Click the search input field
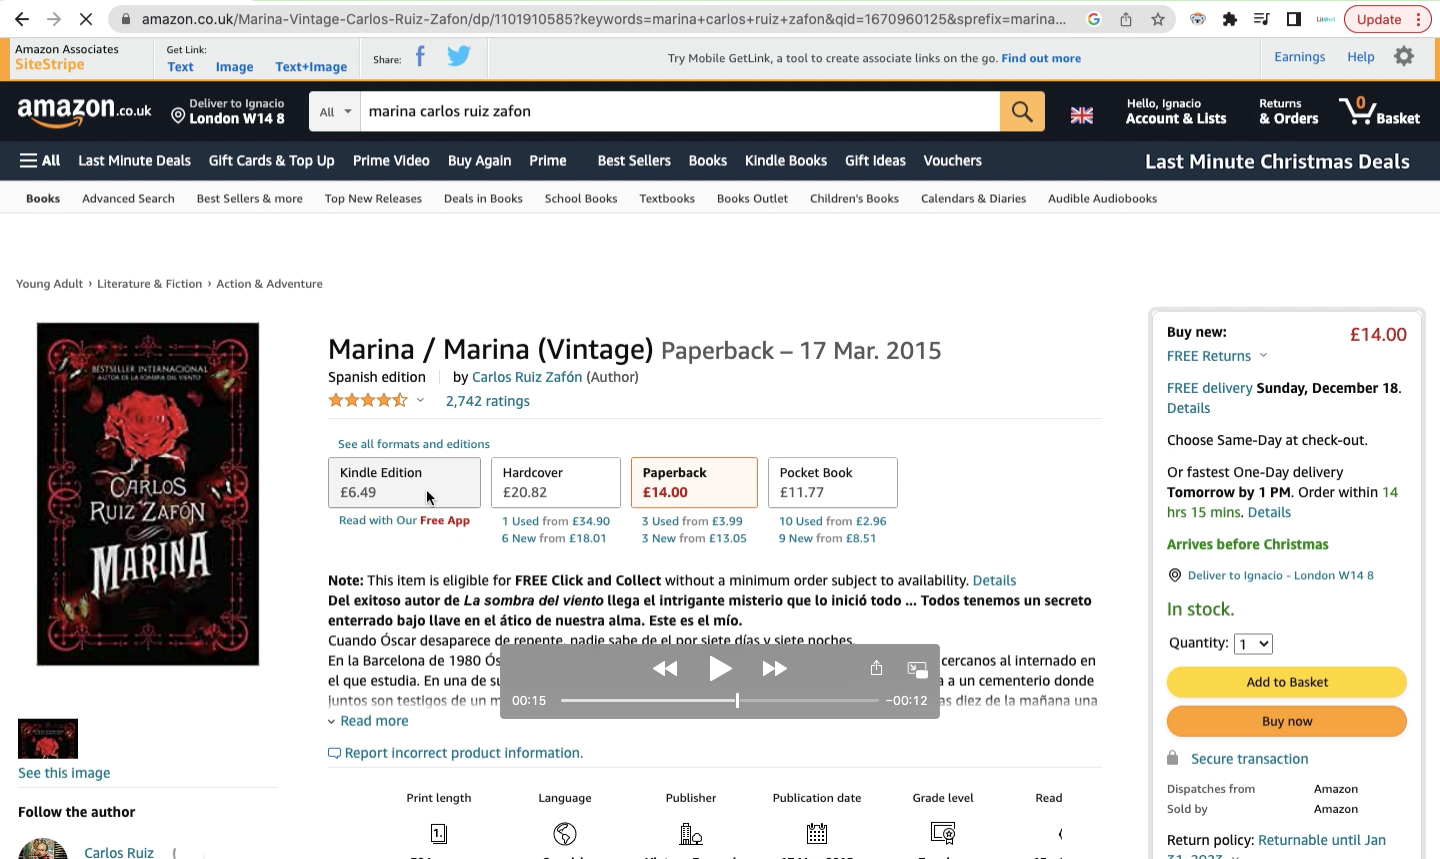1440x859 pixels. point(680,111)
